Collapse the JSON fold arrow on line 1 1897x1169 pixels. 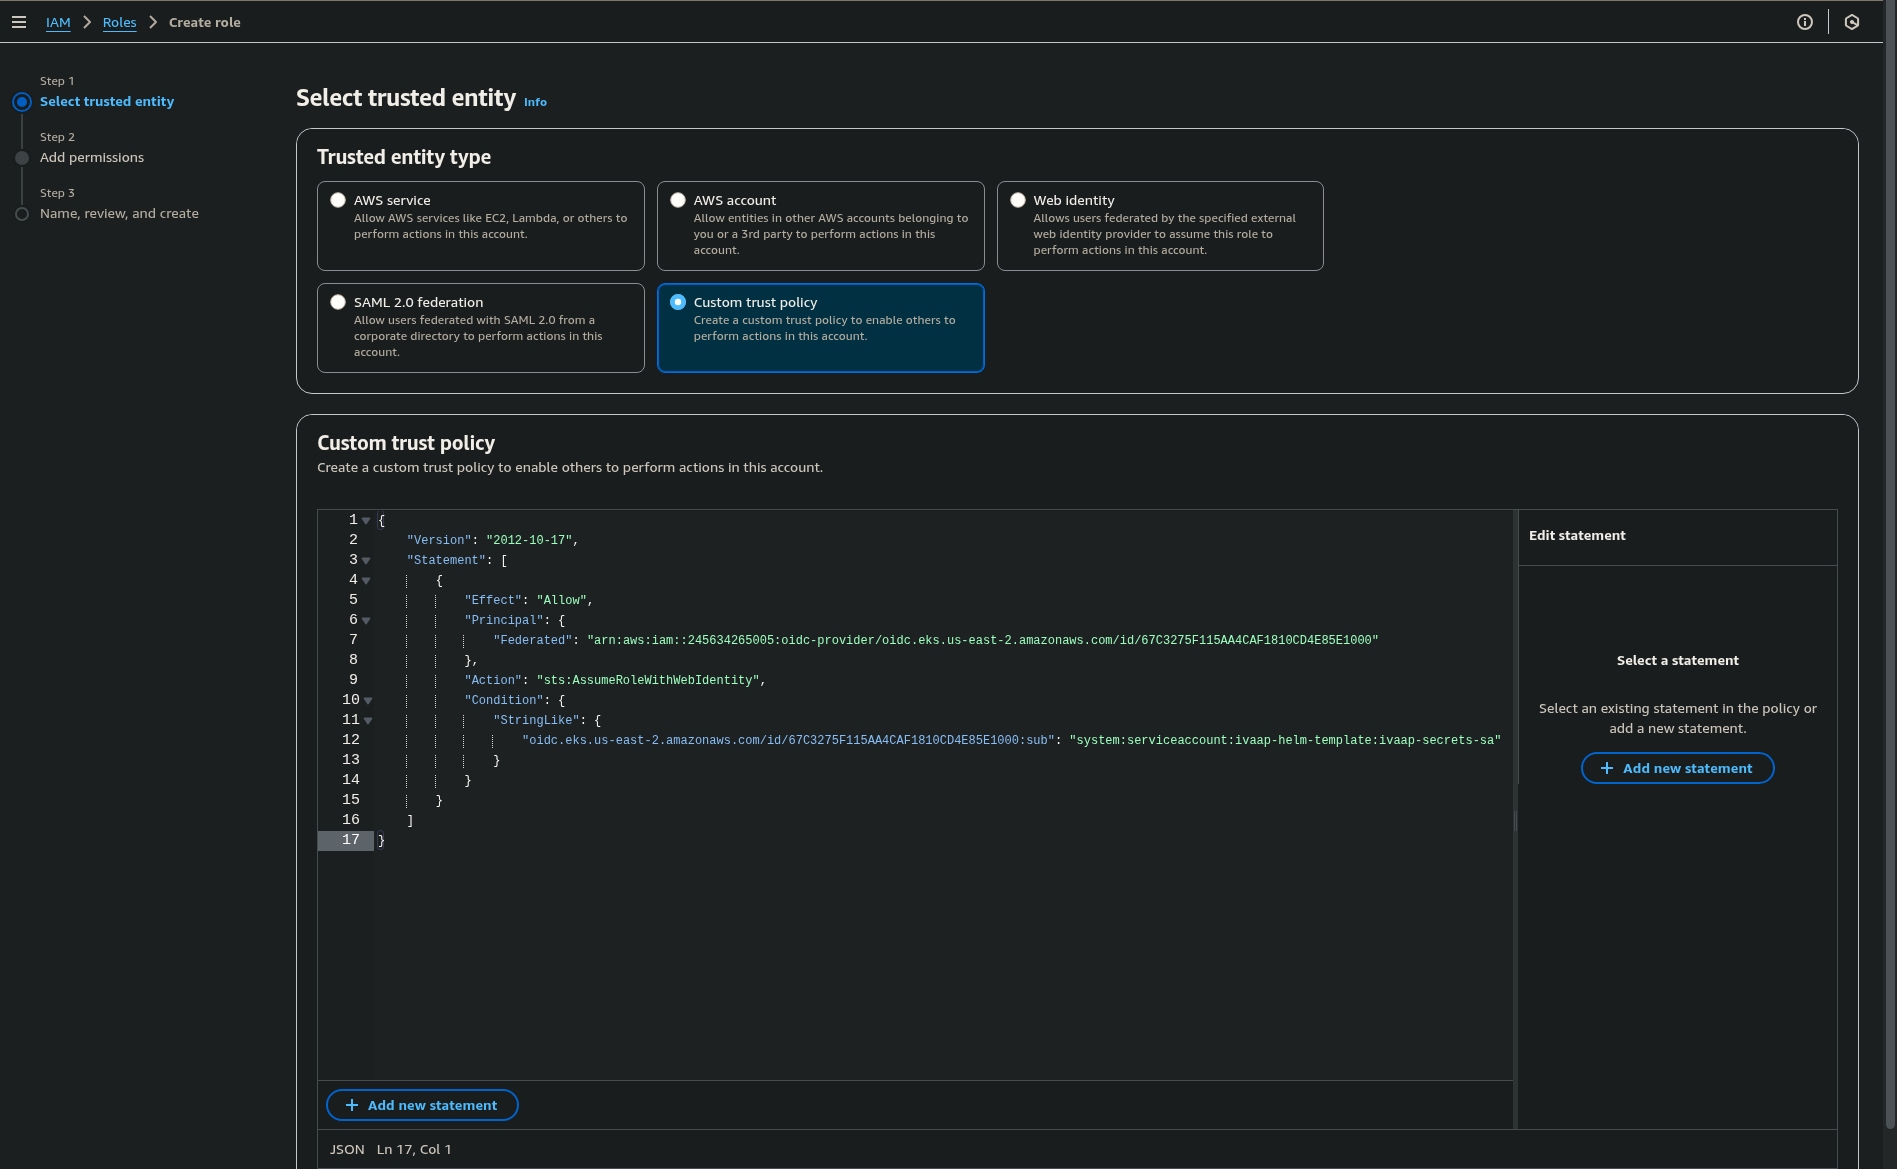pos(366,520)
